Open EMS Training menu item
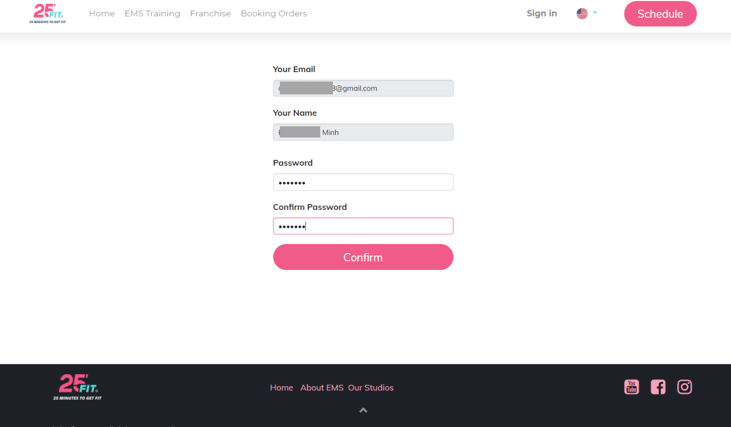 coord(152,14)
